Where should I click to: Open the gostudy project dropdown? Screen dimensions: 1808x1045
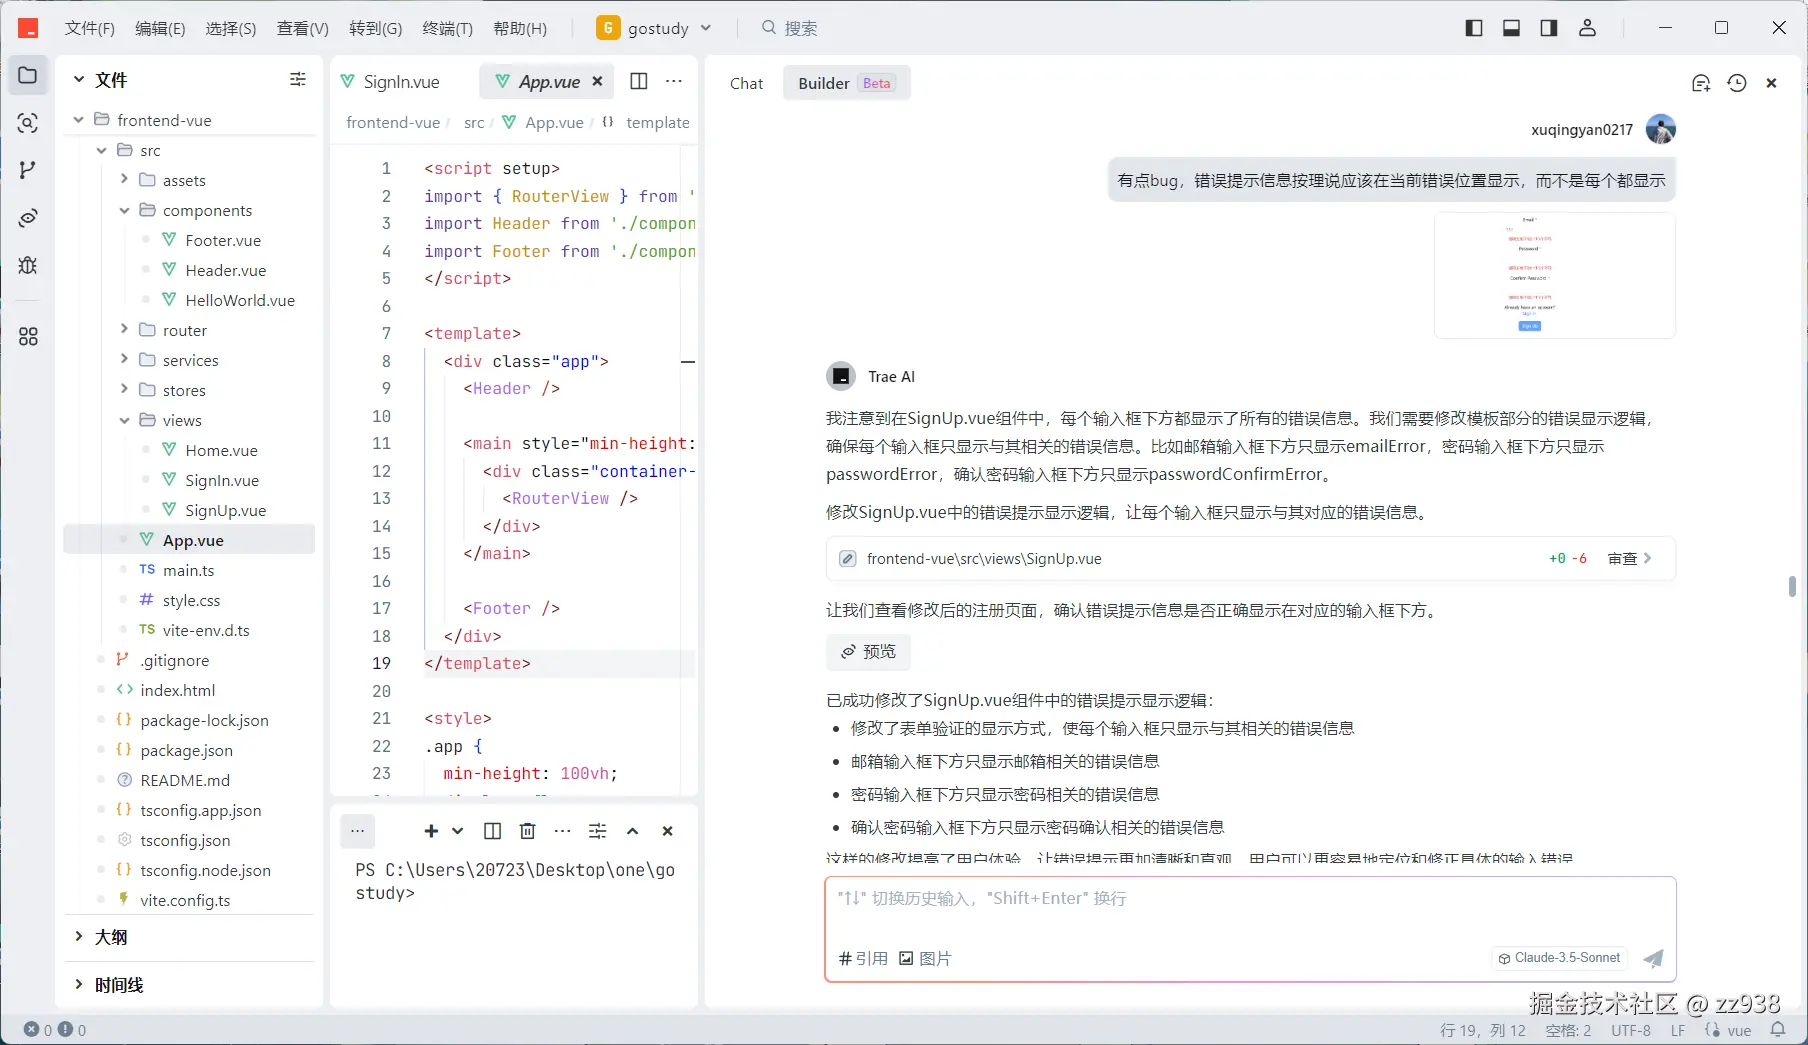(654, 28)
